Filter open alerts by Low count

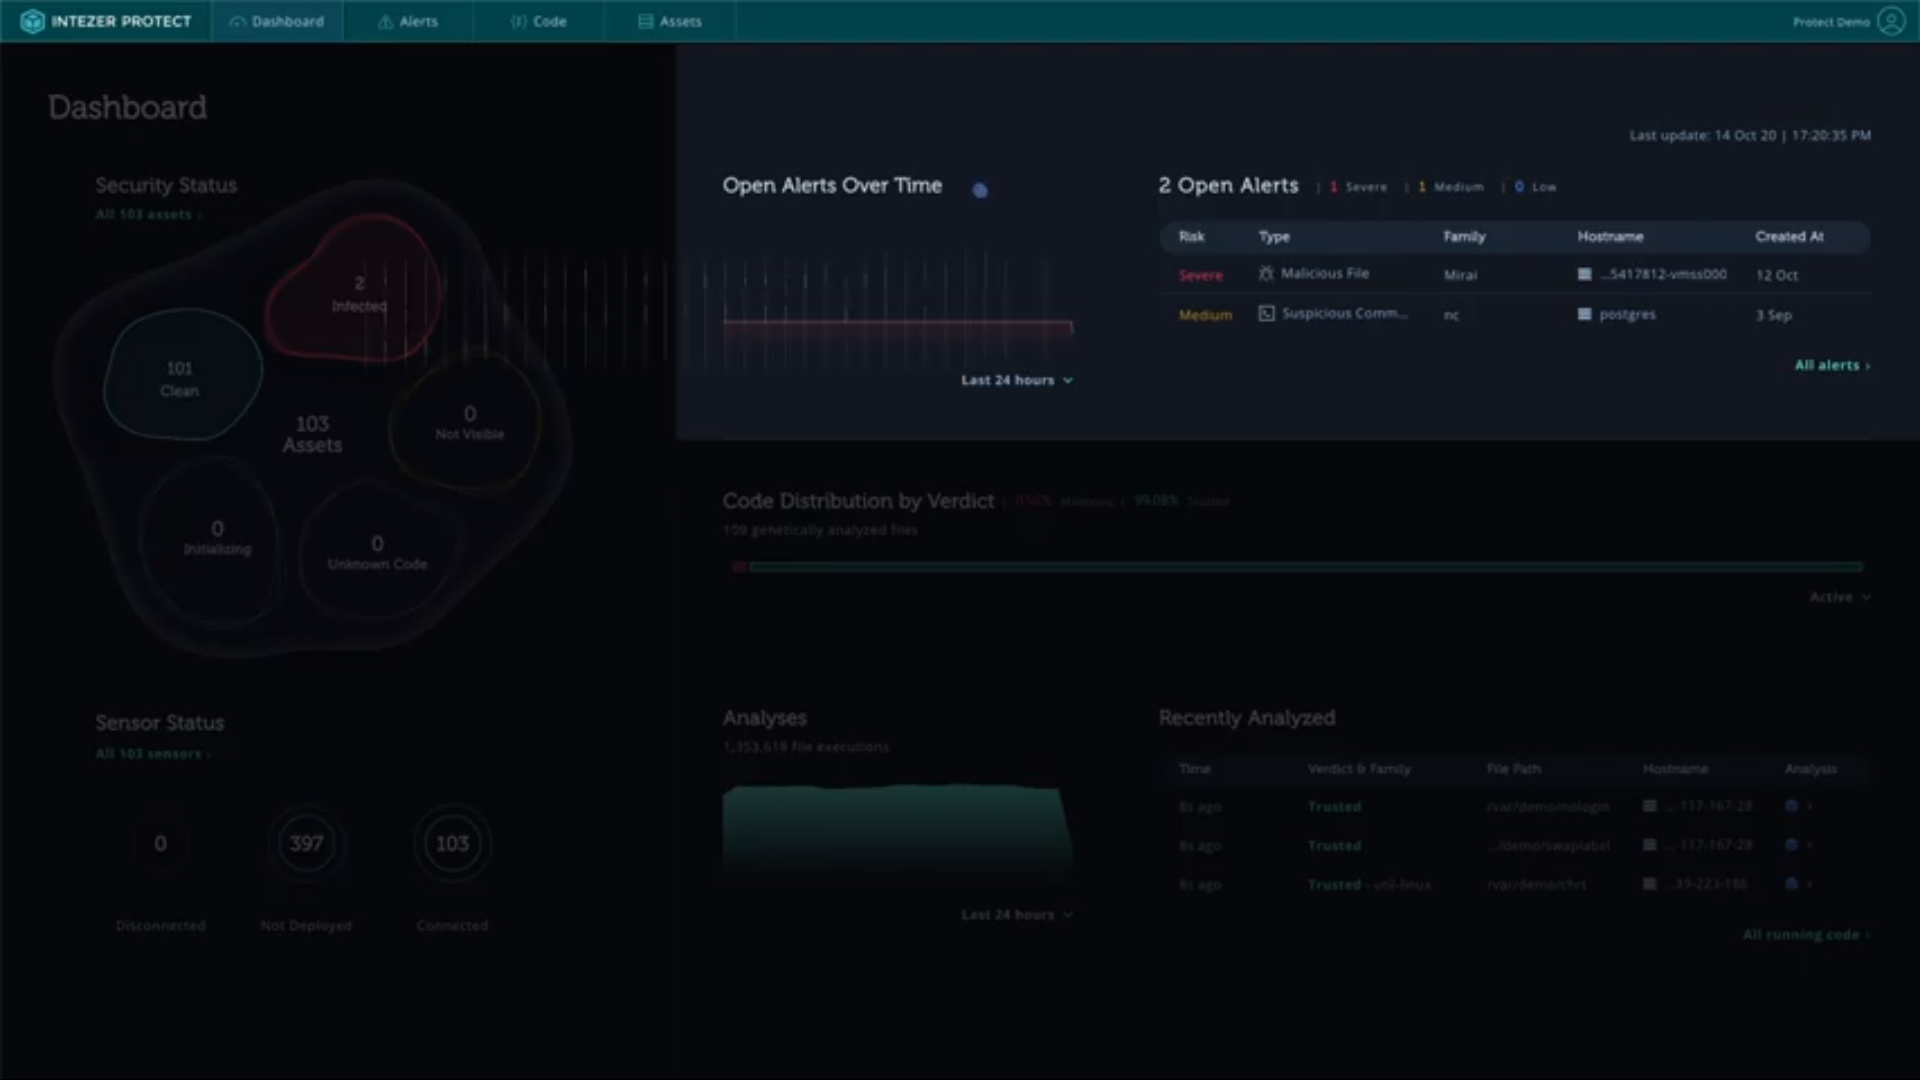pos(1535,187)
